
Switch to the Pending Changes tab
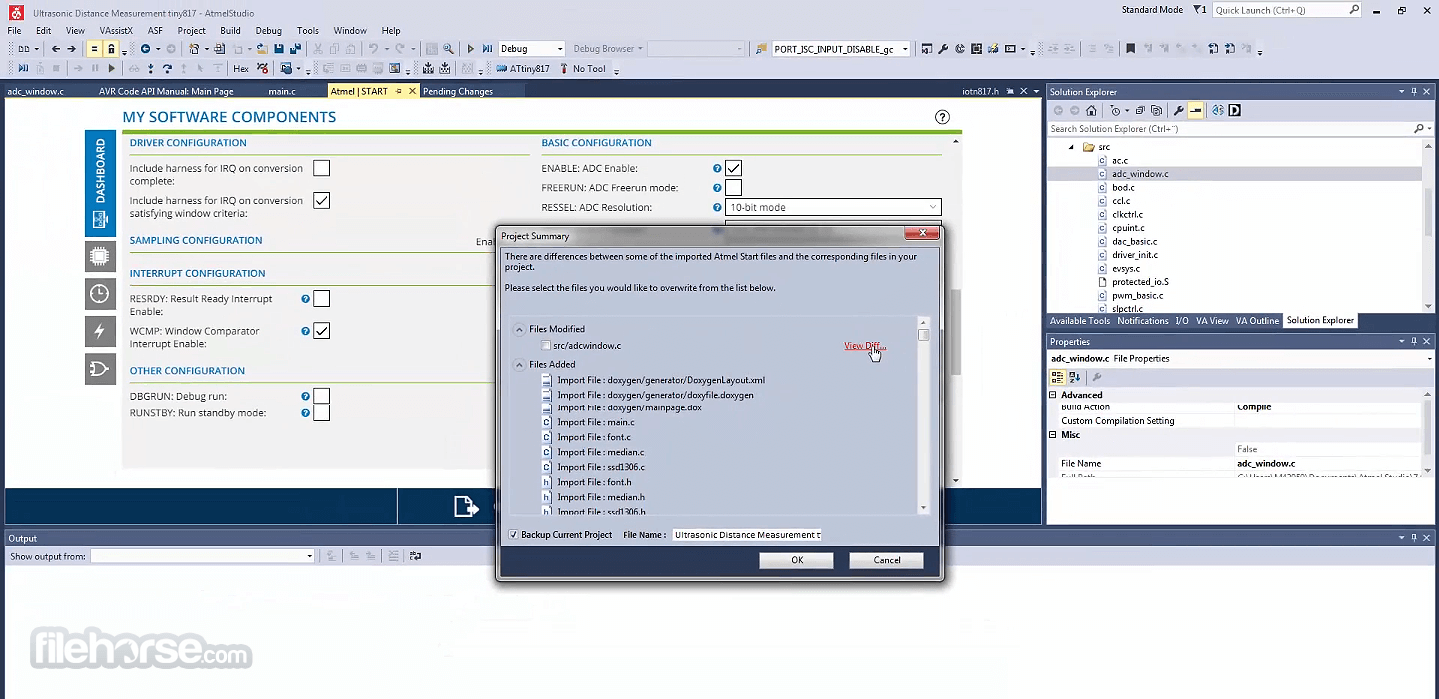click(x=458, y=91)
